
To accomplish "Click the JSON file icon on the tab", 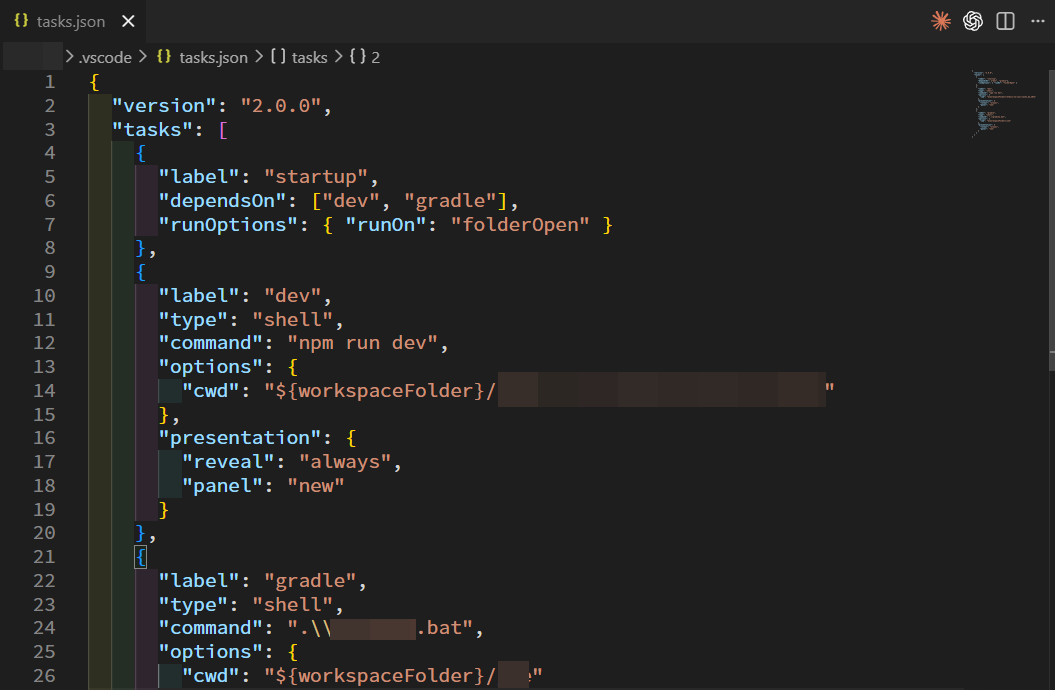I will click(21, 22).
